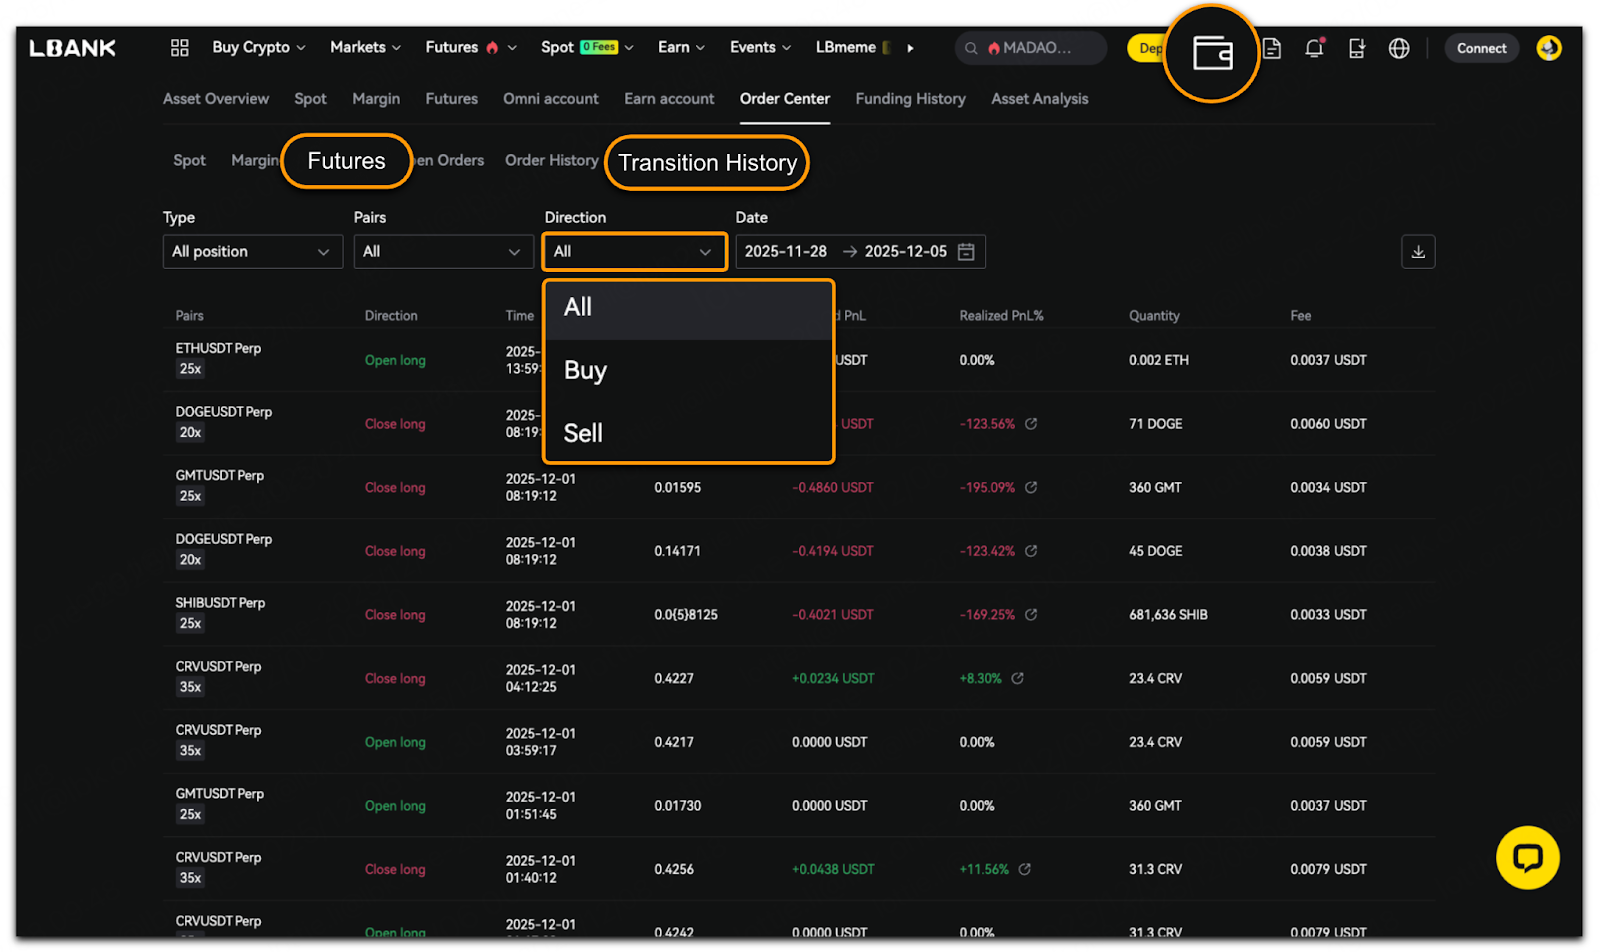Open the live chat support bubble
The width and height of the screenshot is (1600, 952).
[1527, 857]
